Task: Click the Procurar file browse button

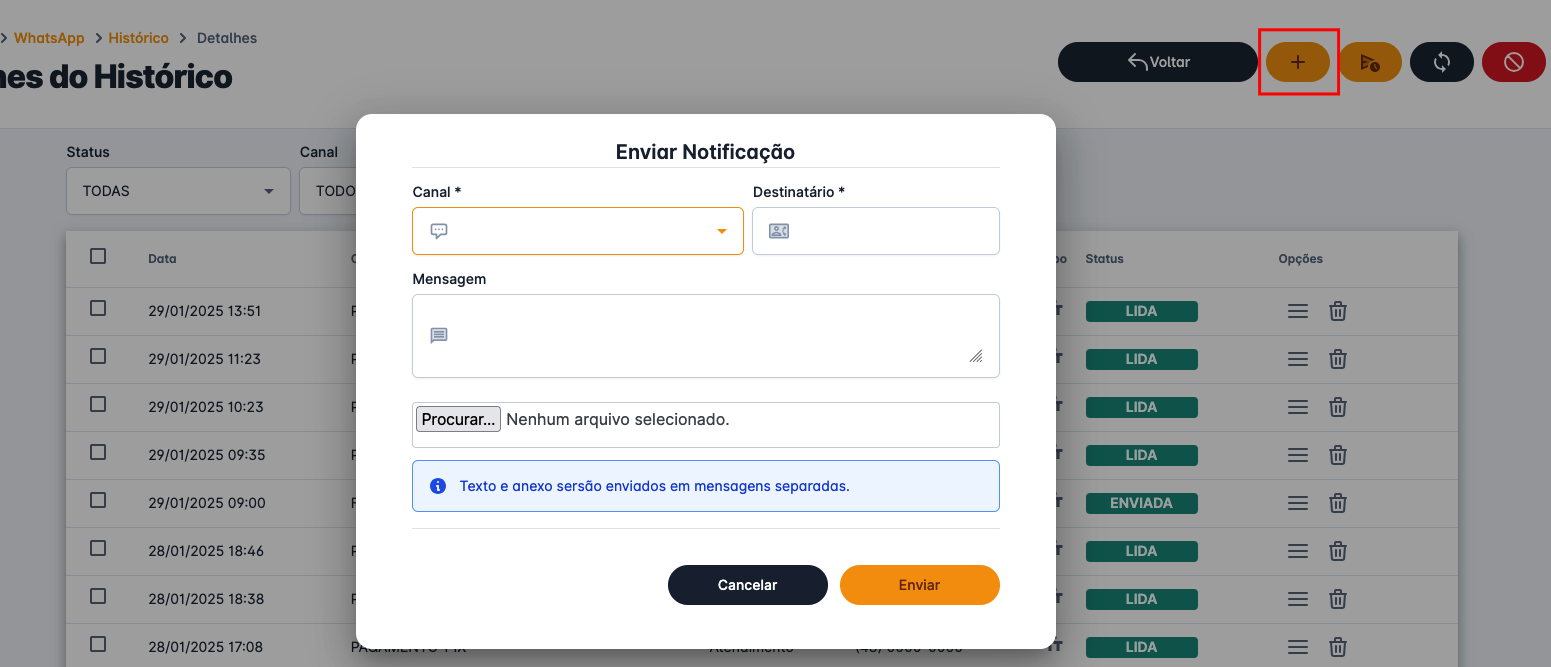Action: point(458,420)
